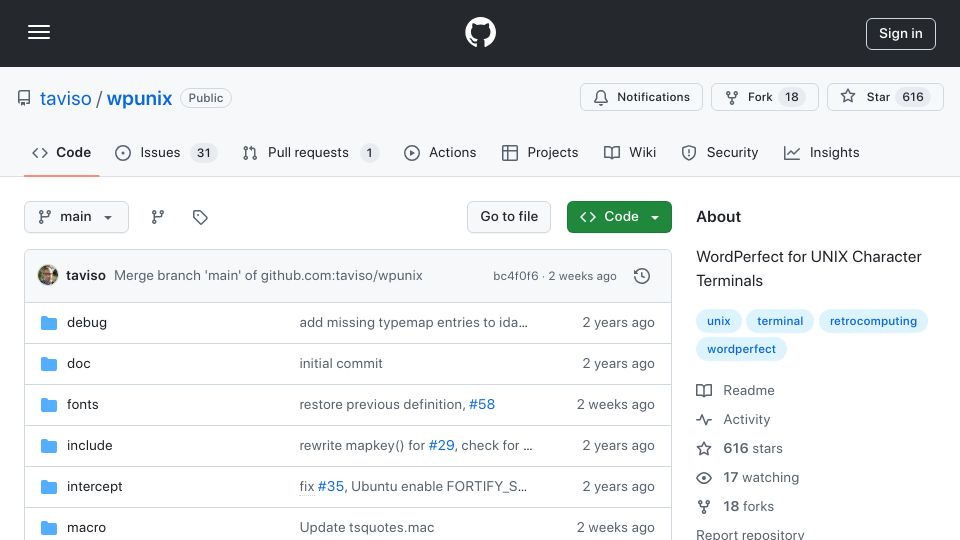View branches via the branch icon
The image size is (960, 540).
coord(157,217)
